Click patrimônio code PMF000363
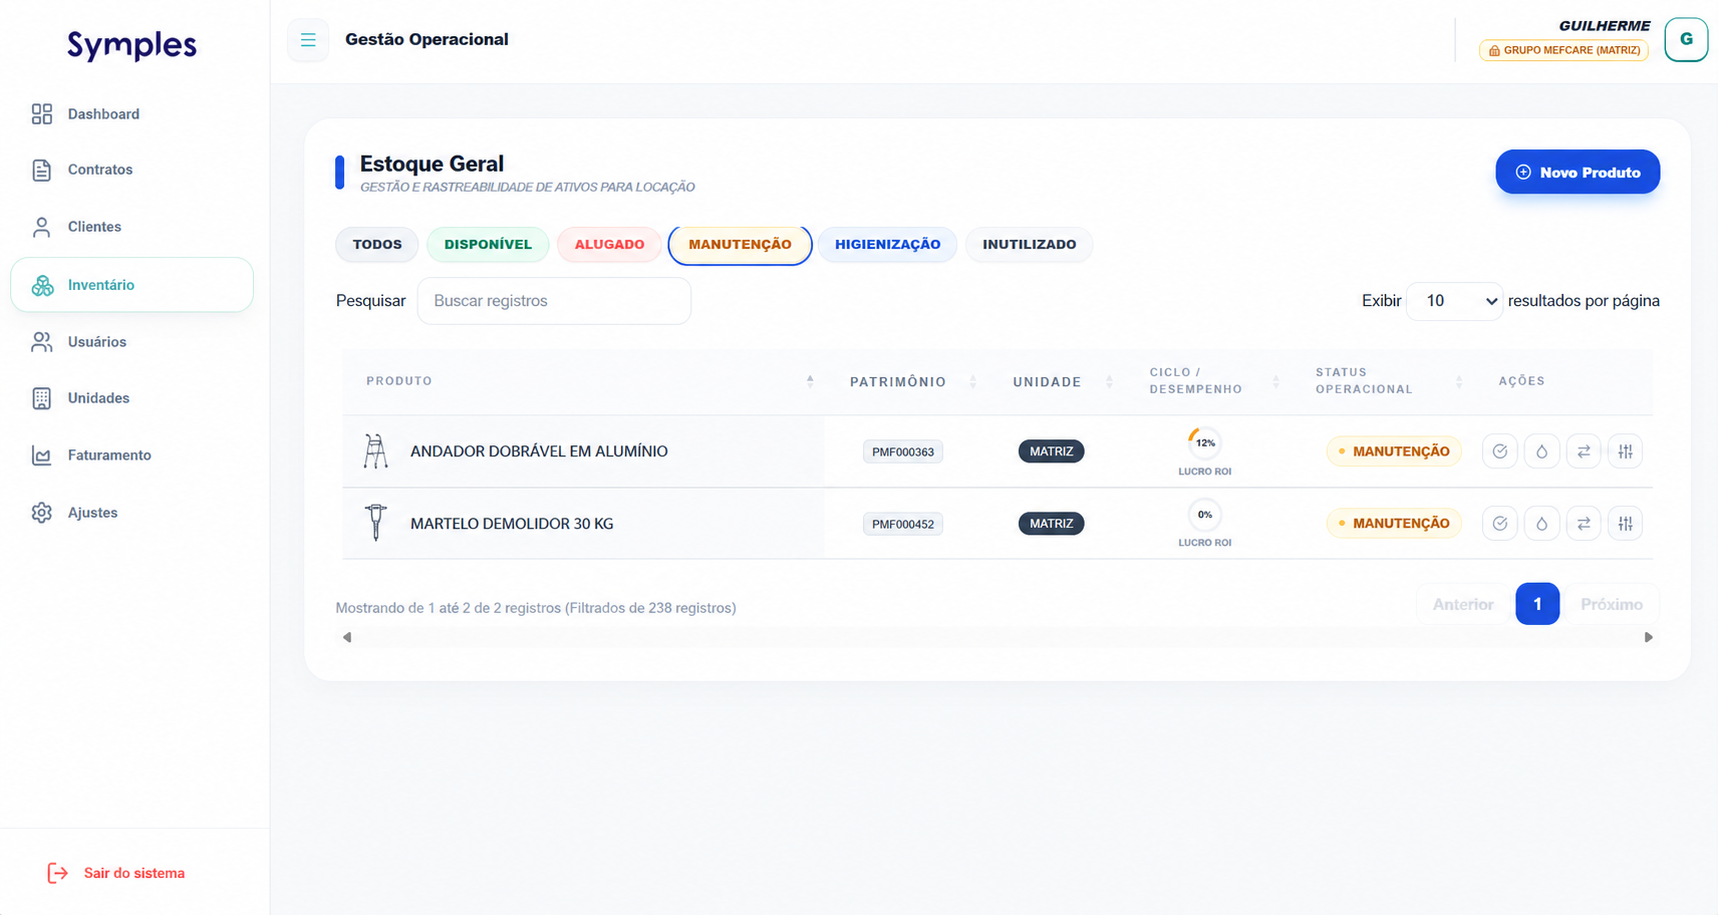Screen dimensions: 1718x915 (903, 452)
